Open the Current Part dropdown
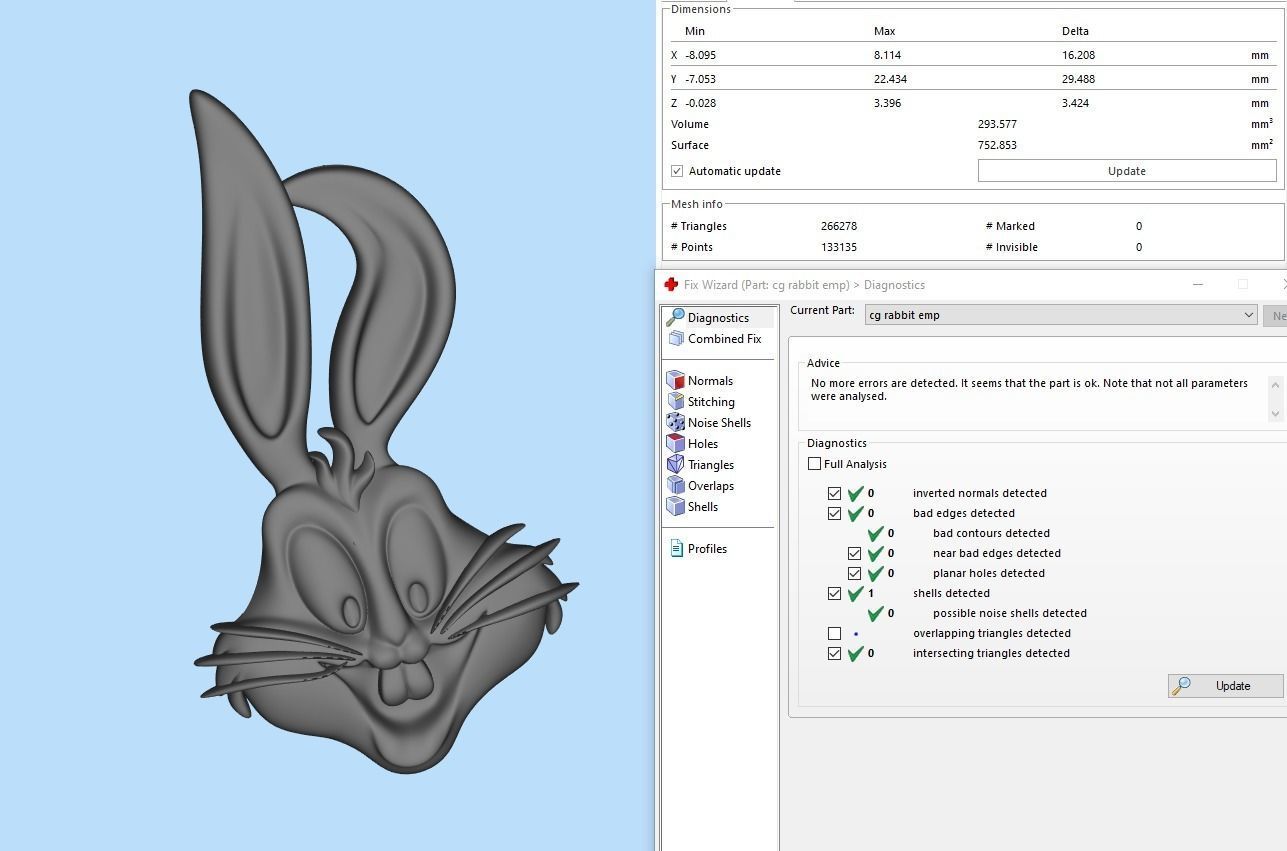 tap(1061, 315)
